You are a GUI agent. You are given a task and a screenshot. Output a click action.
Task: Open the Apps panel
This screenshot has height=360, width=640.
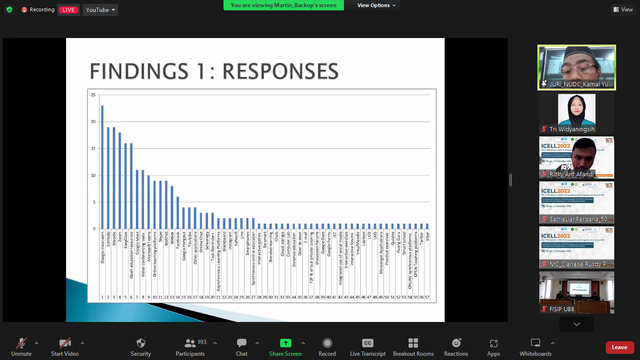pyautogui.click(x=493, y=347)
